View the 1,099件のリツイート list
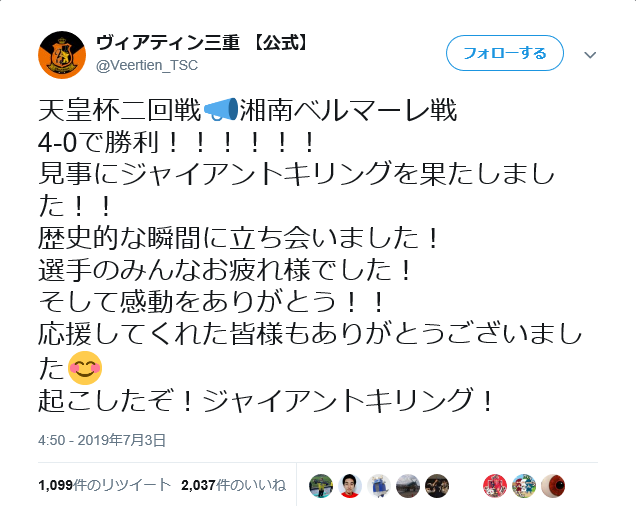Screen dimensions: 636x506 [105, 485]
